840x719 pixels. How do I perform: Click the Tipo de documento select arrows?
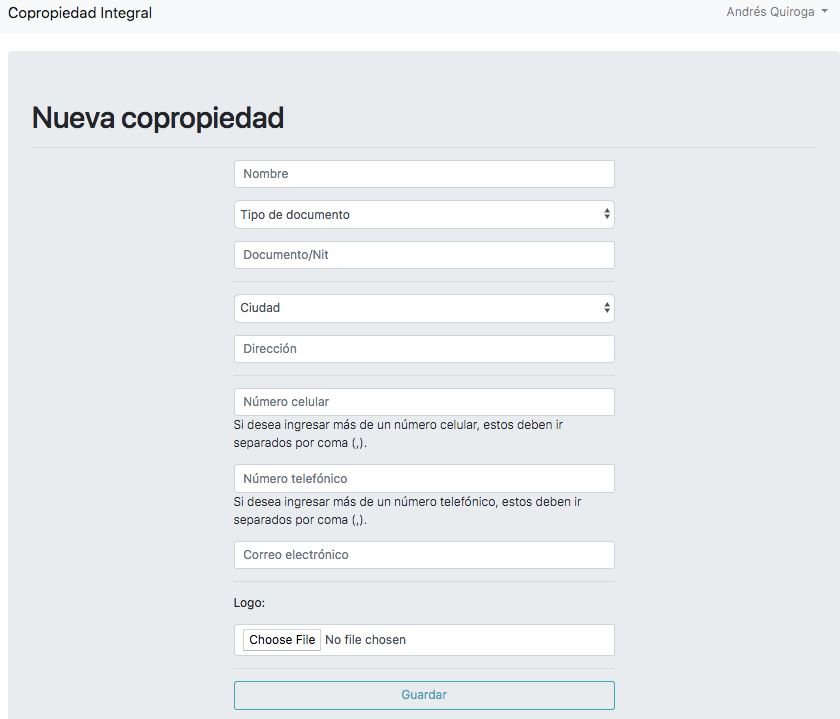[606, 214]
